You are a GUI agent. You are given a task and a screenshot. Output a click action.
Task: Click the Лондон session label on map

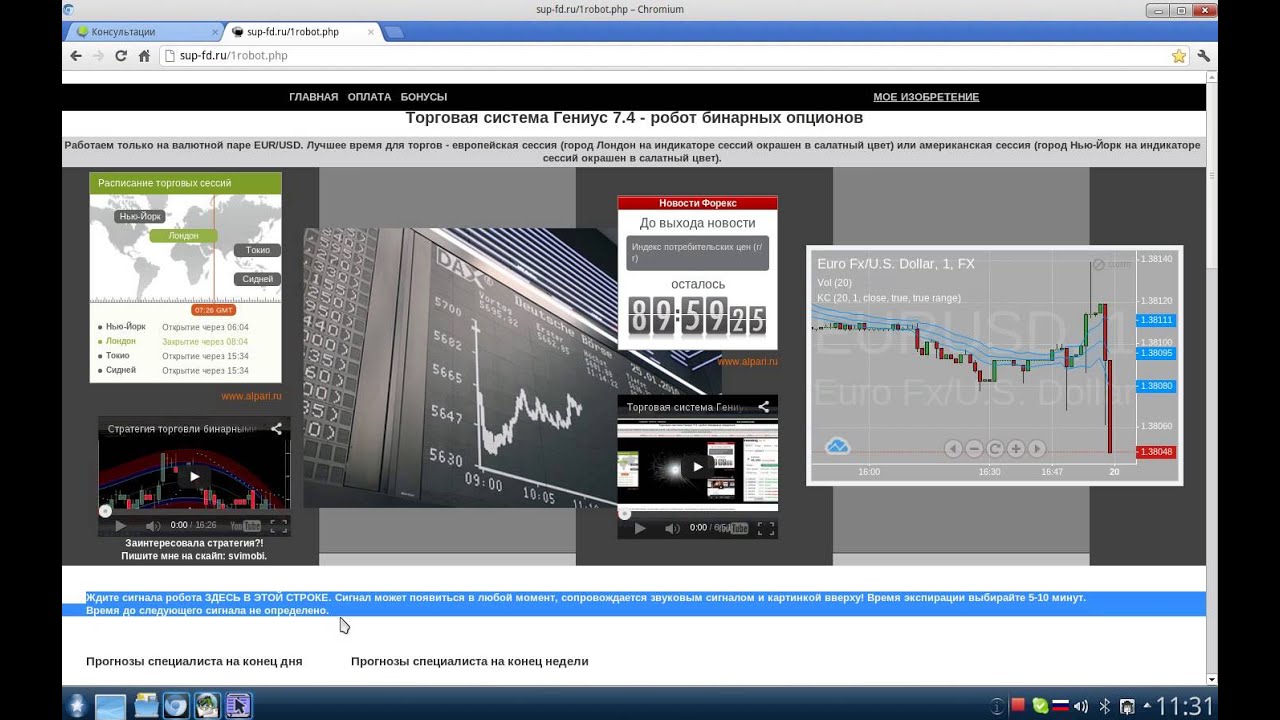[183, 236]
